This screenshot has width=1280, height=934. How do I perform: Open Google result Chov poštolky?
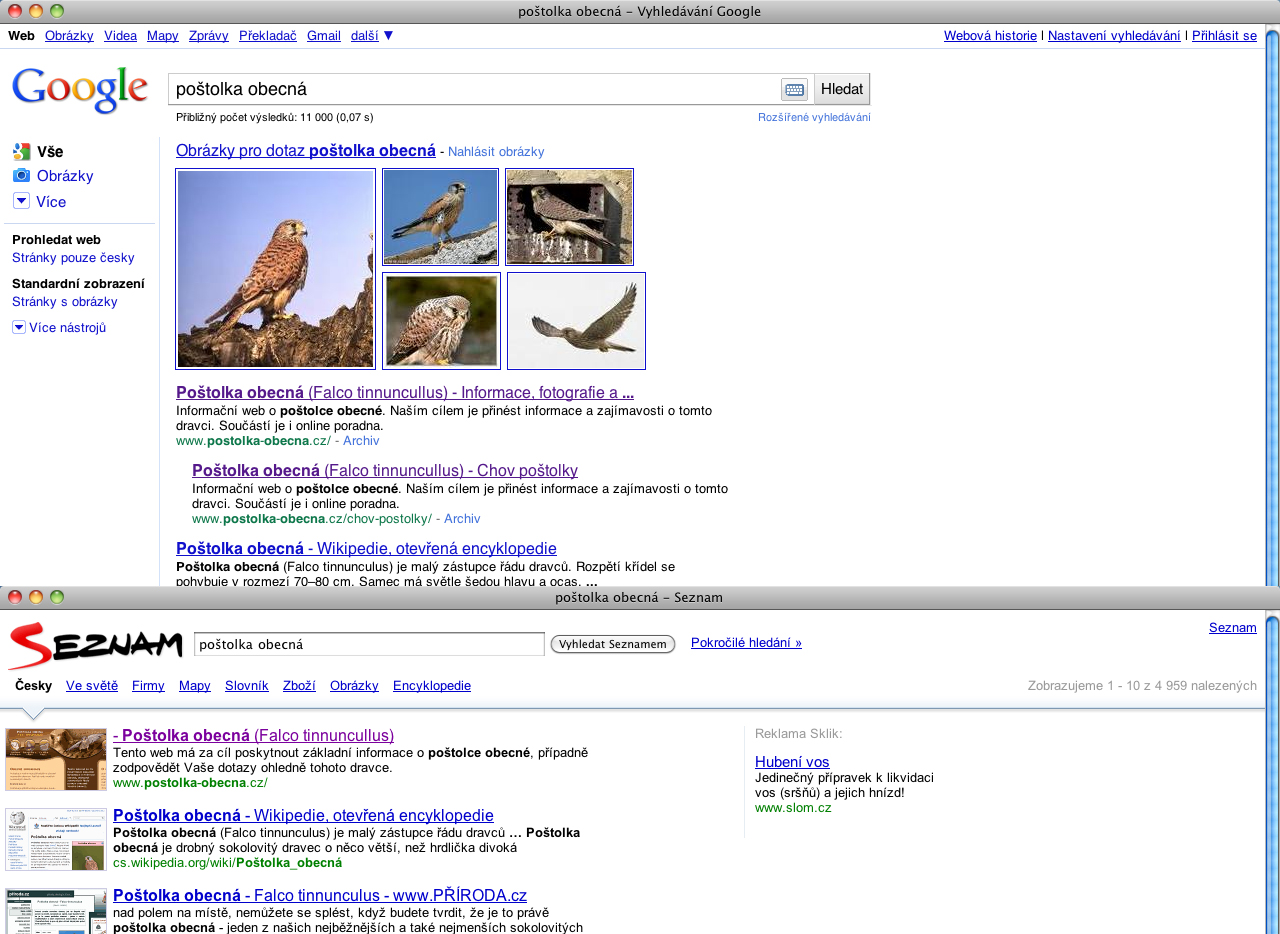pos(385,470)
